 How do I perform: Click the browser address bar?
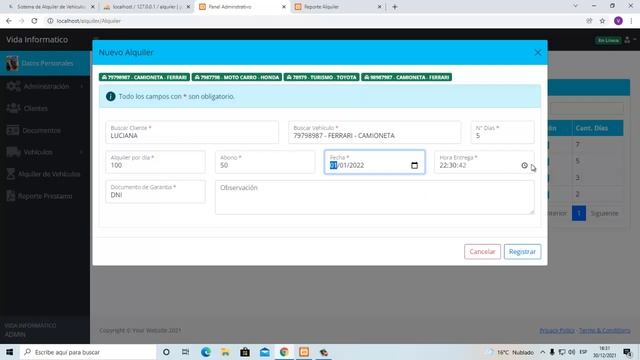click(x=310, y=21)
